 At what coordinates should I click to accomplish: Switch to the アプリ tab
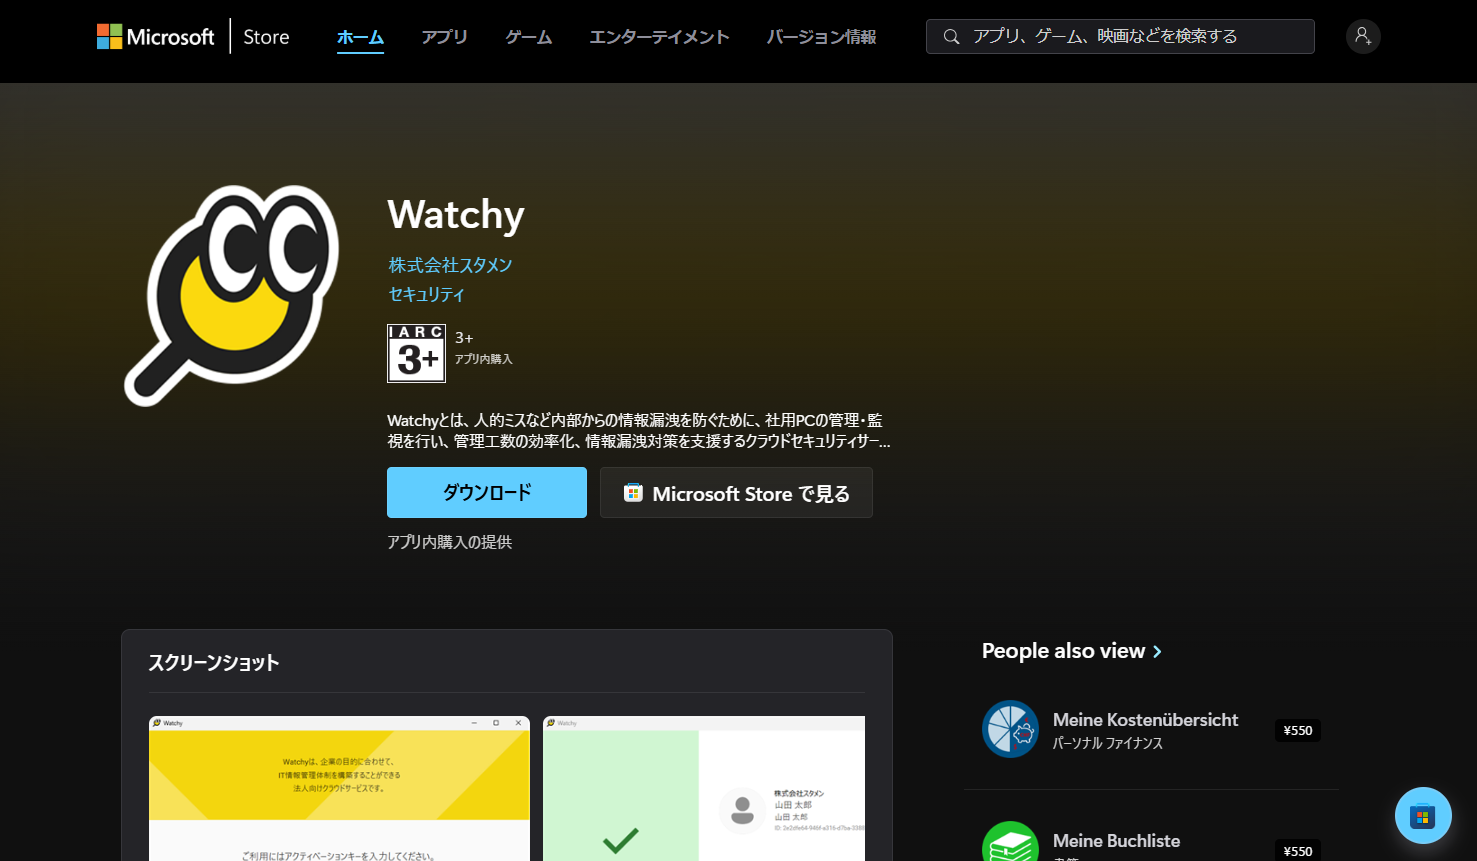click(444, 37)
